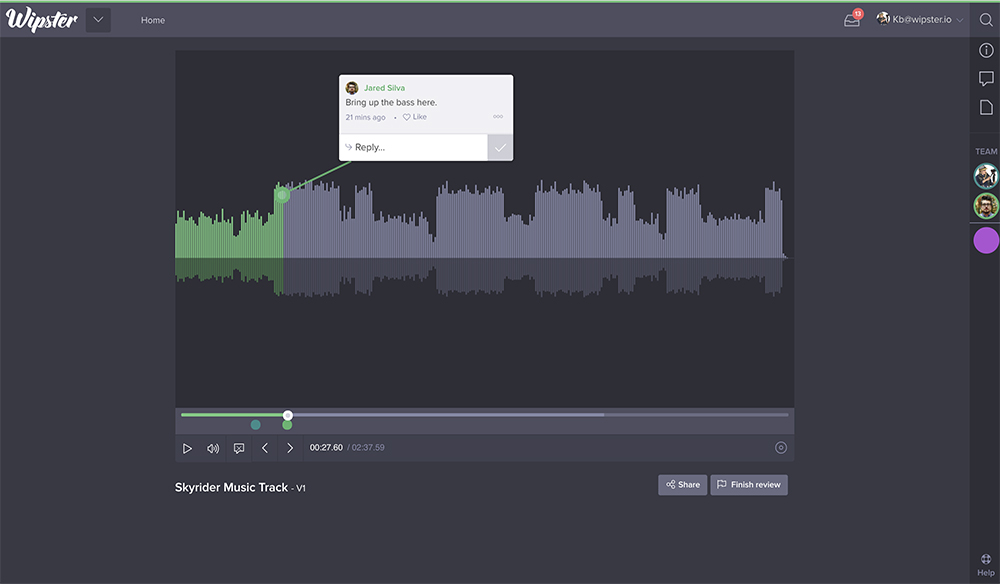The image size is (1000, 584).
Task: Click the V1 version label
Action: click(x=300, y=488)
